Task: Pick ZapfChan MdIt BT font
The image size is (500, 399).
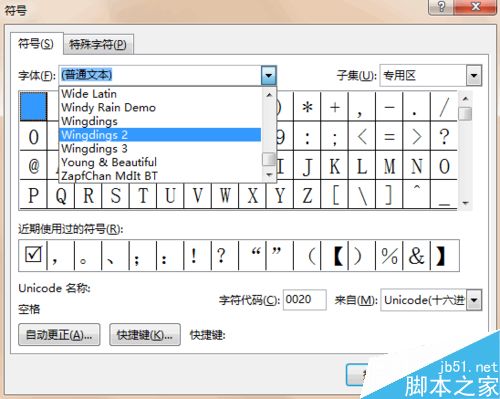Action: tap(160, 175)
